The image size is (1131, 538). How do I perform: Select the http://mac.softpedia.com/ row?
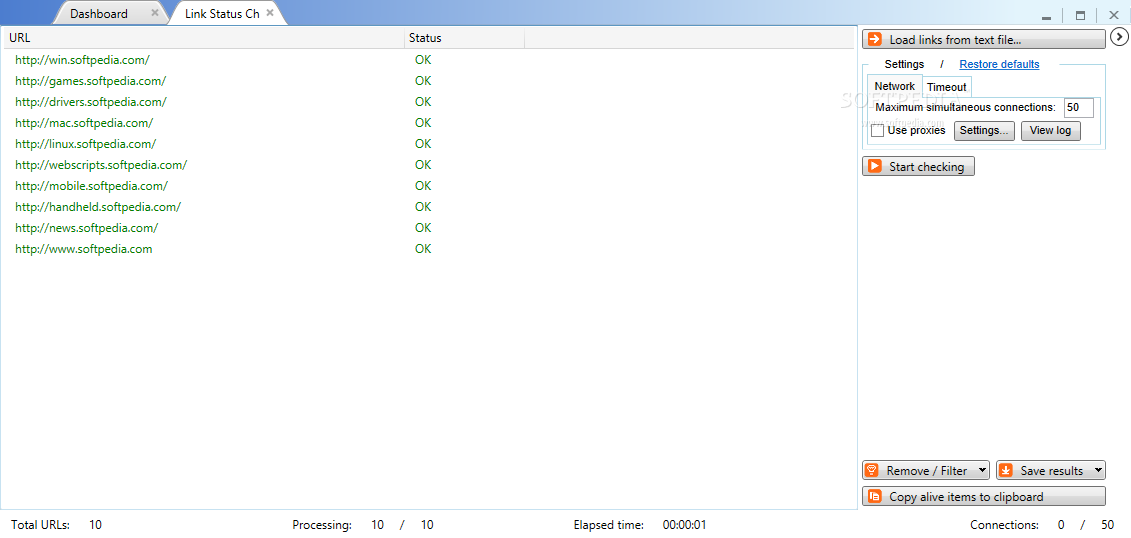click(428, 123)
